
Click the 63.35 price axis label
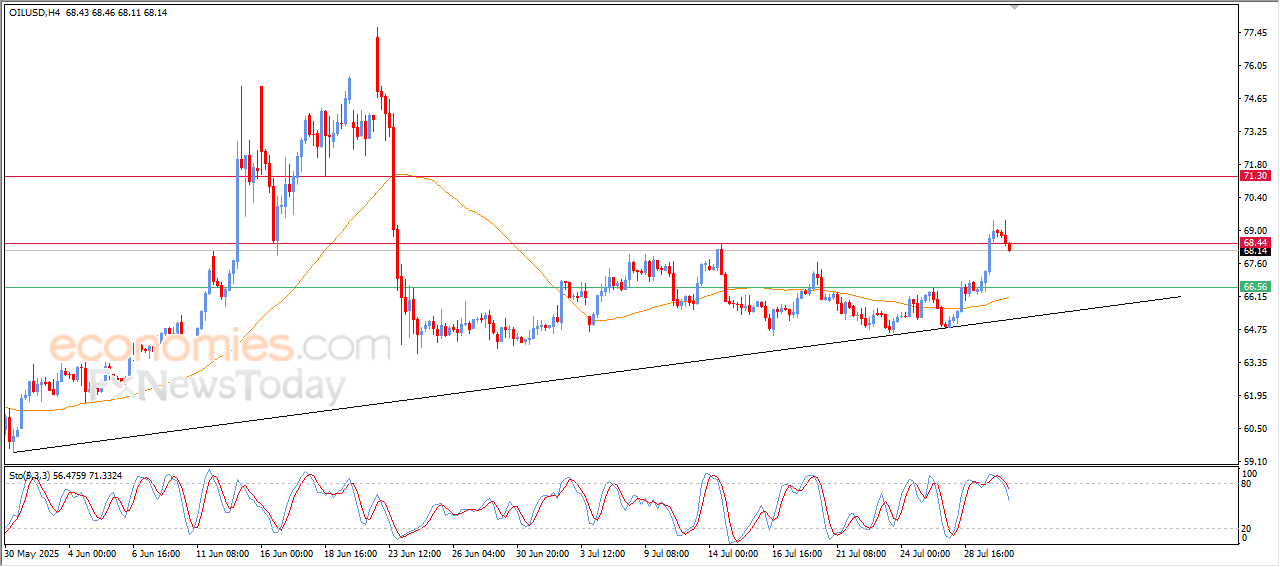click(x=1255, y=363)
